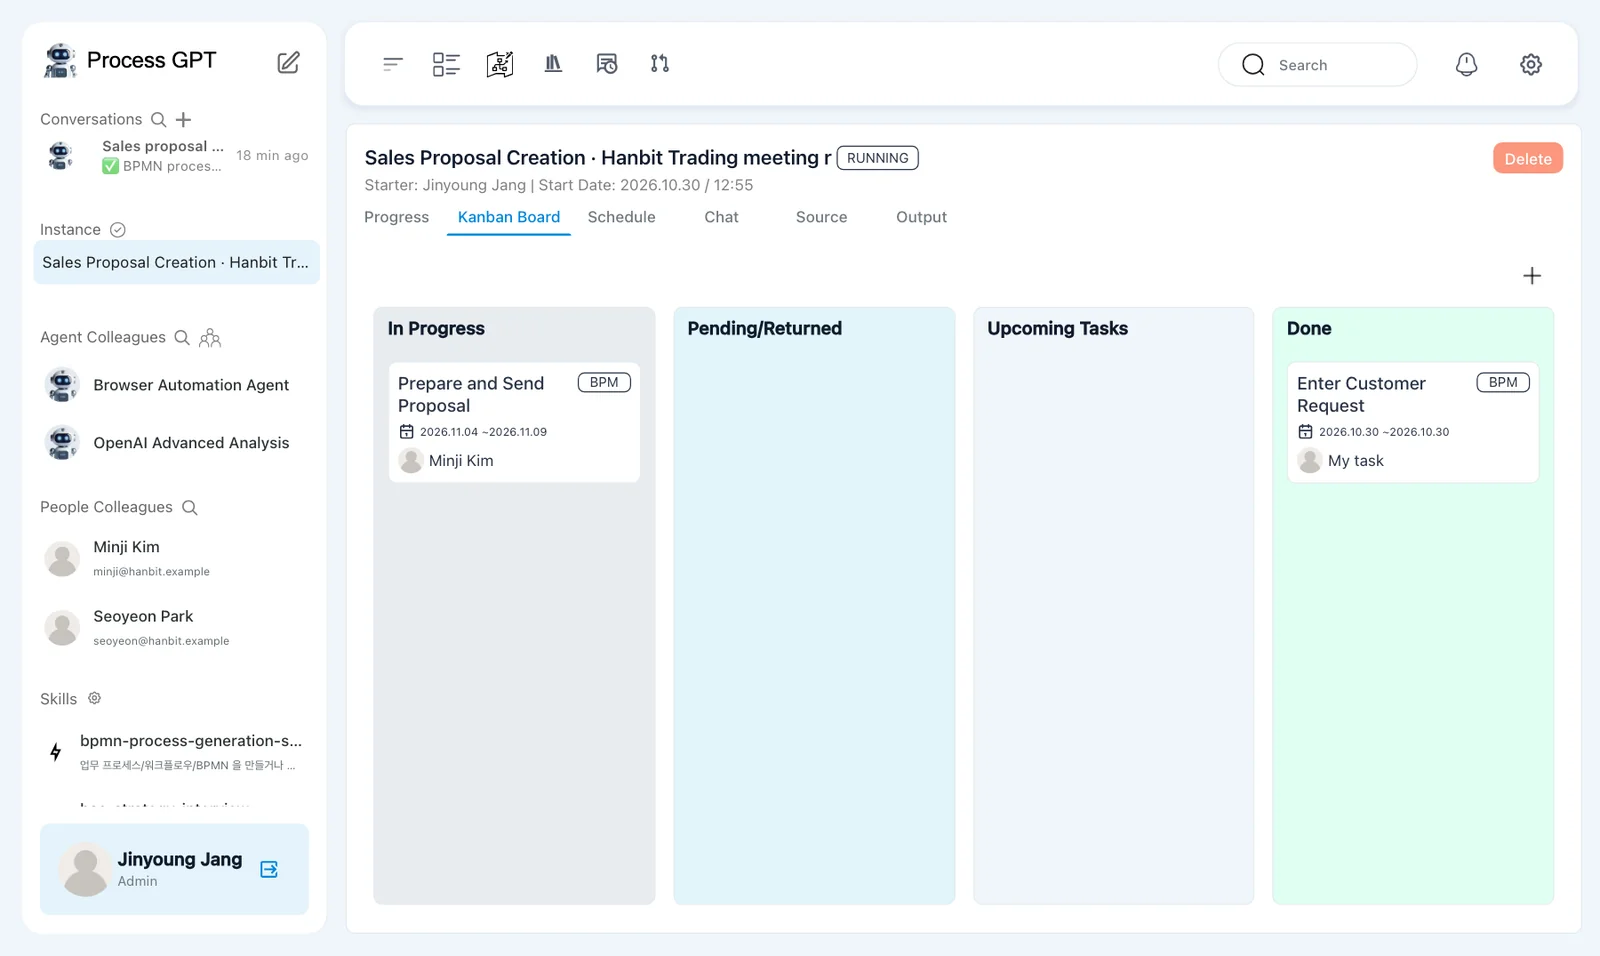Viewport: 1600px width, 956px height.
Task: Open the notifications bell
Action: (1466, 64)
